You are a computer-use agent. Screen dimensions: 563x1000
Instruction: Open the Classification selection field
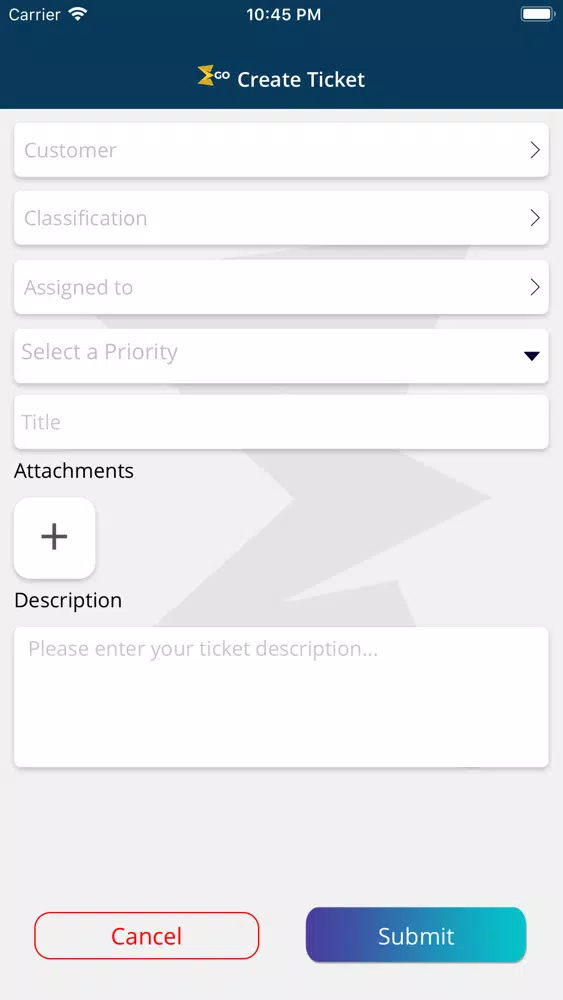click(x=281, y=218)
